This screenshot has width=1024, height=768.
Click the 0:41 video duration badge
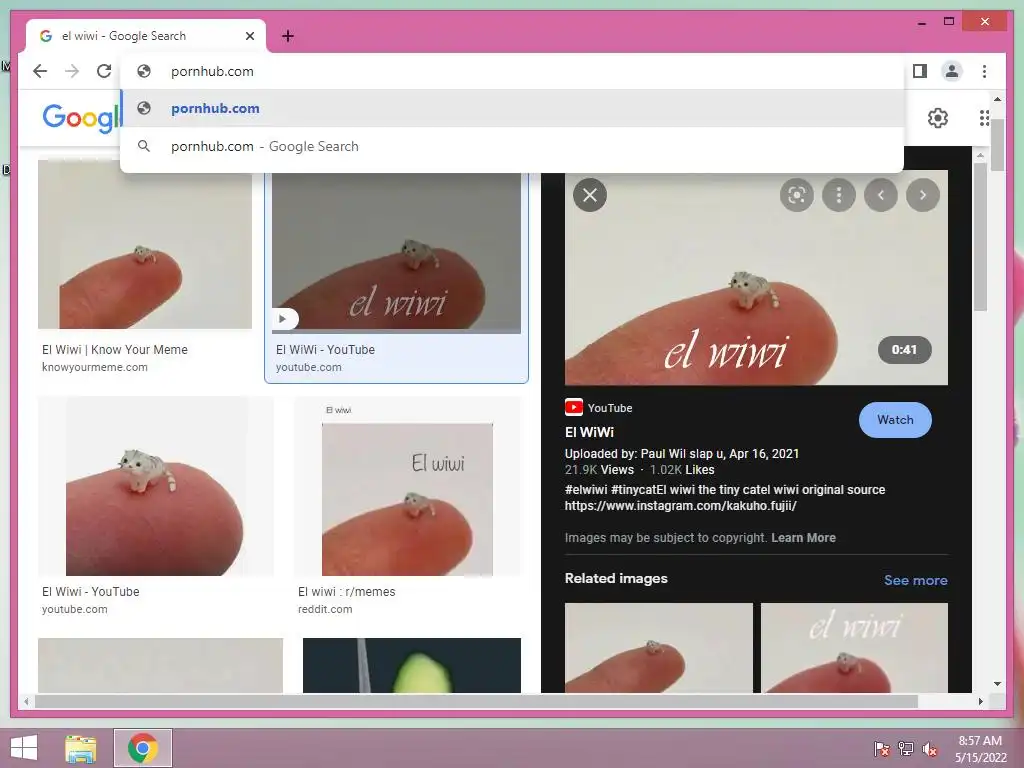tap(904, 349)
